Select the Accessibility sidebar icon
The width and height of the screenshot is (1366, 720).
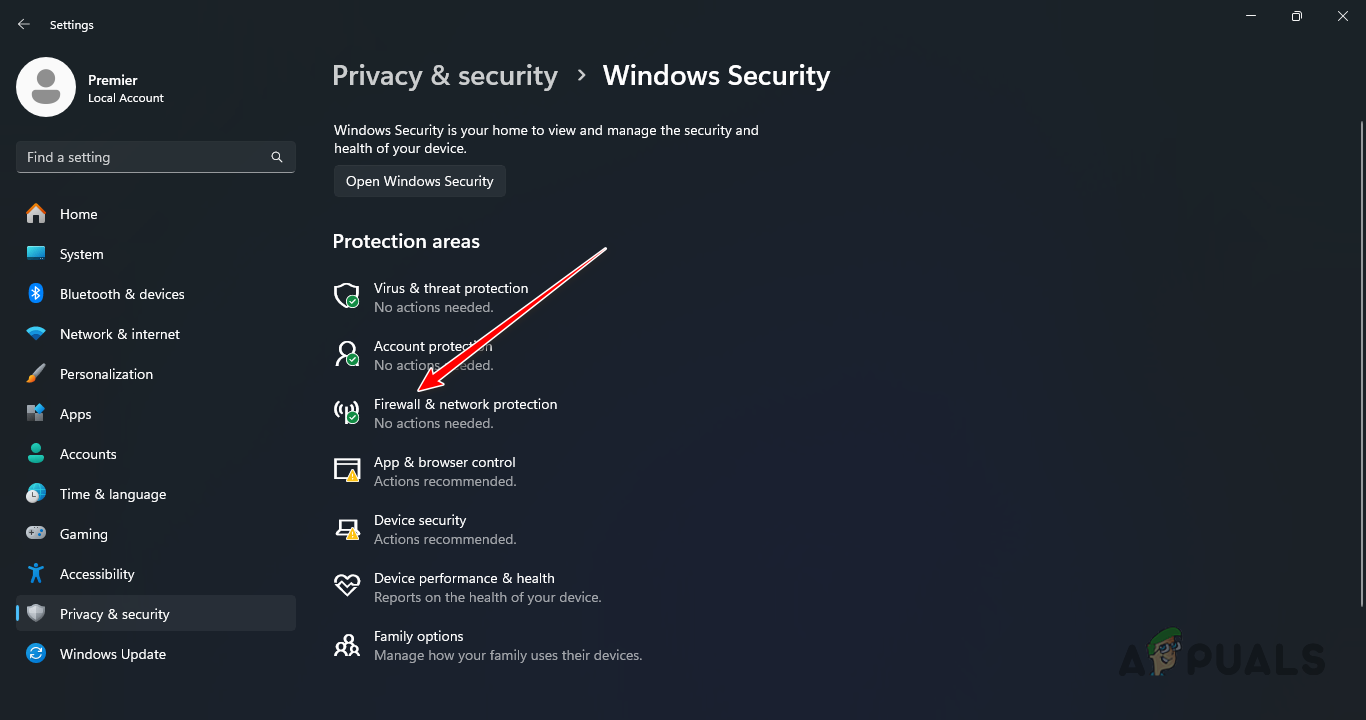[x=36, y=573]
